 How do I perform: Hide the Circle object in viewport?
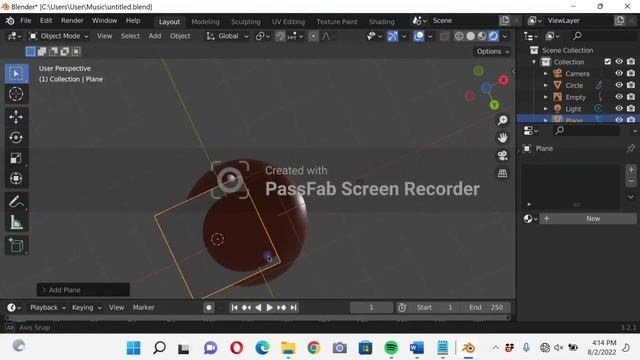pyautogui.click(x=619, y=85)
